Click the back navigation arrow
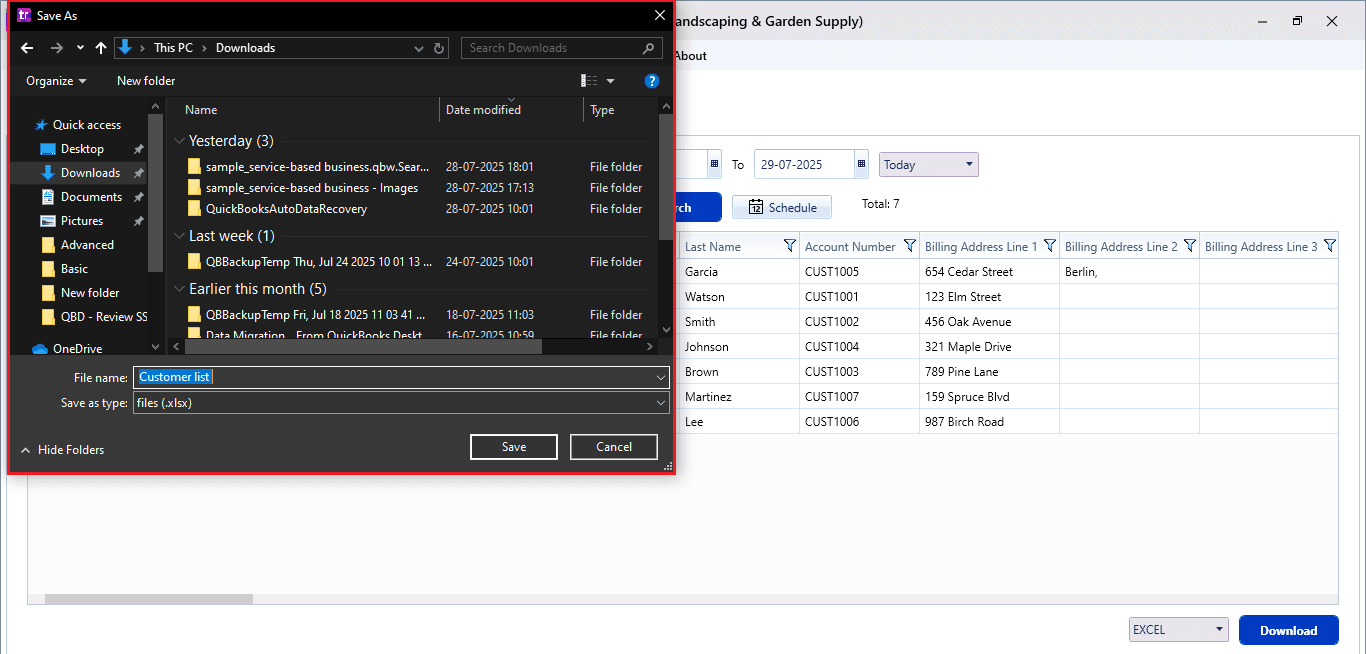 (27, 47)
